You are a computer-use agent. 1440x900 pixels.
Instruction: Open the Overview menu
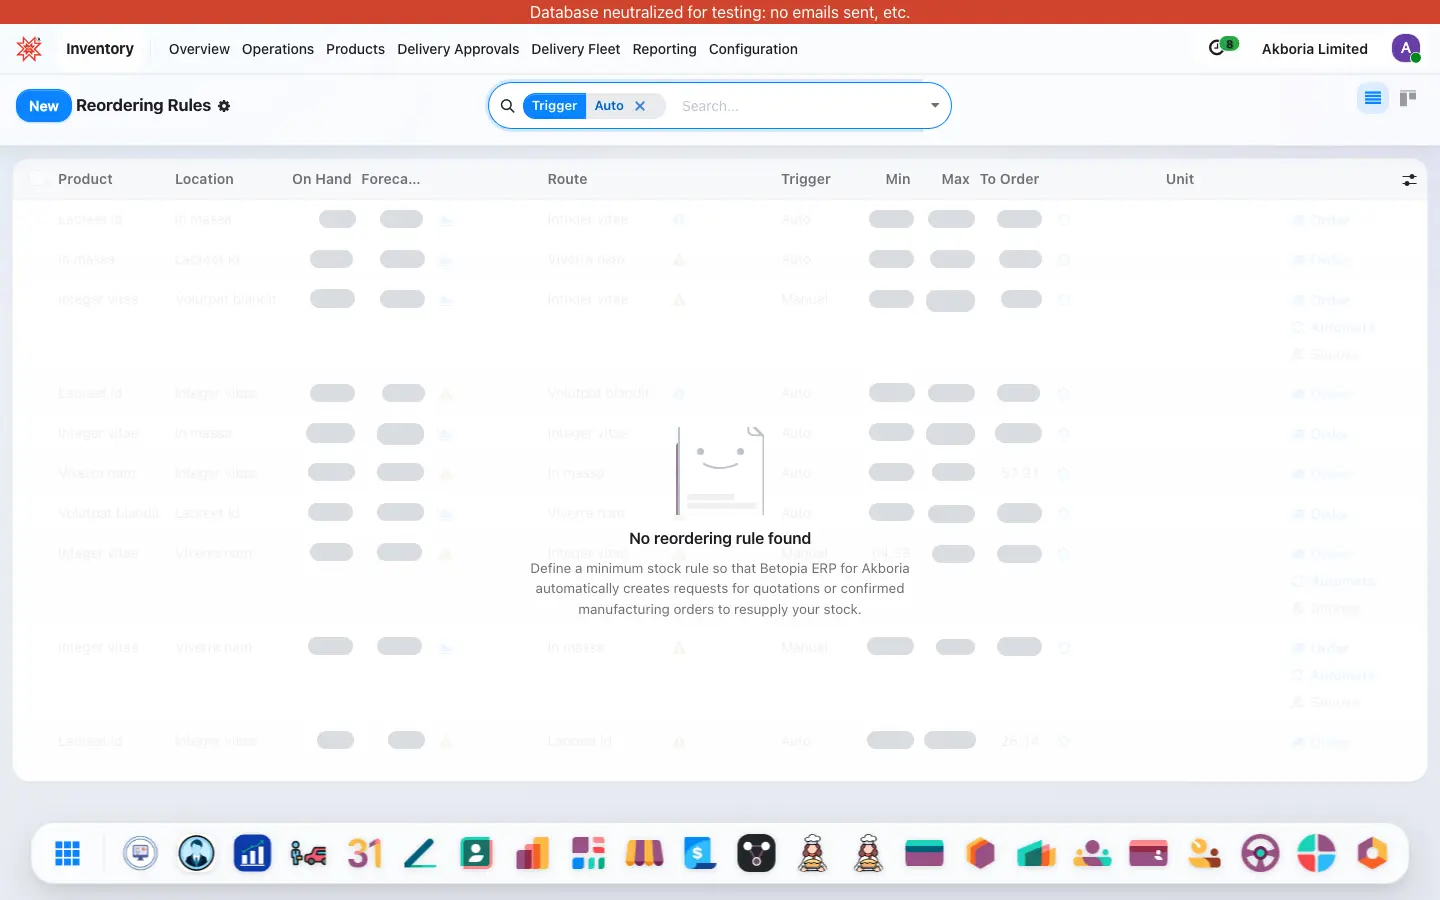(x=199, y=49)
